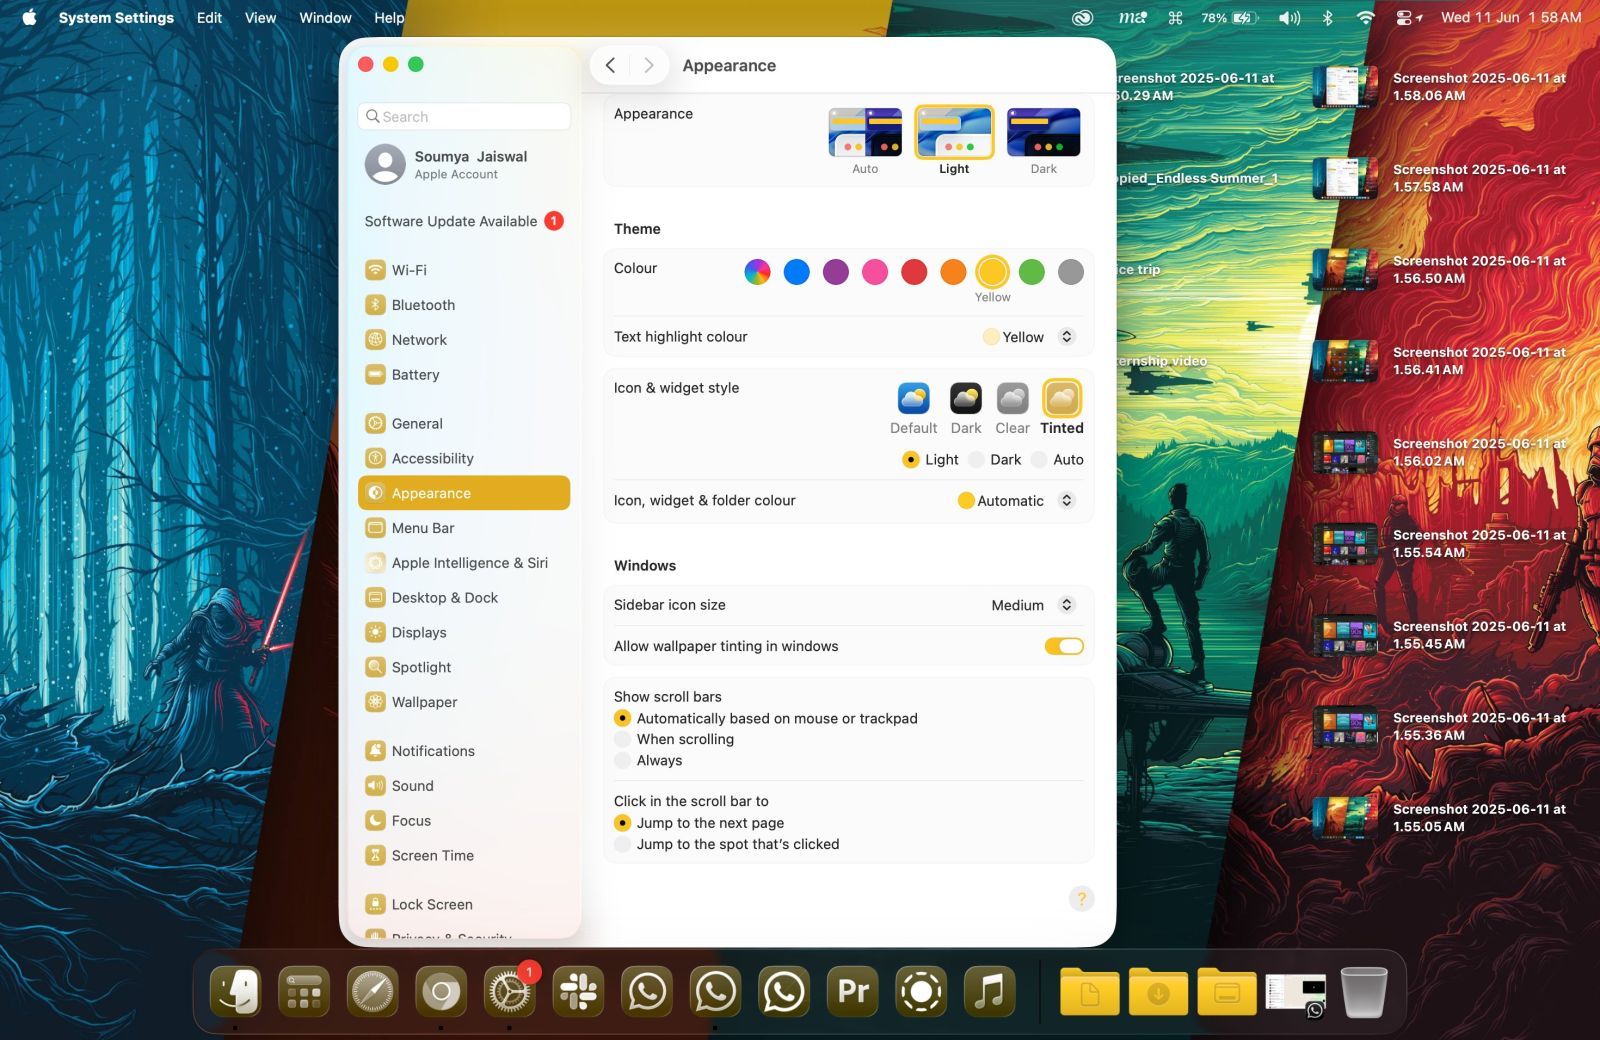The image size is (1600, 1040).
Task: Choose Purple theme colour swatch
Action: pos(835,272)
